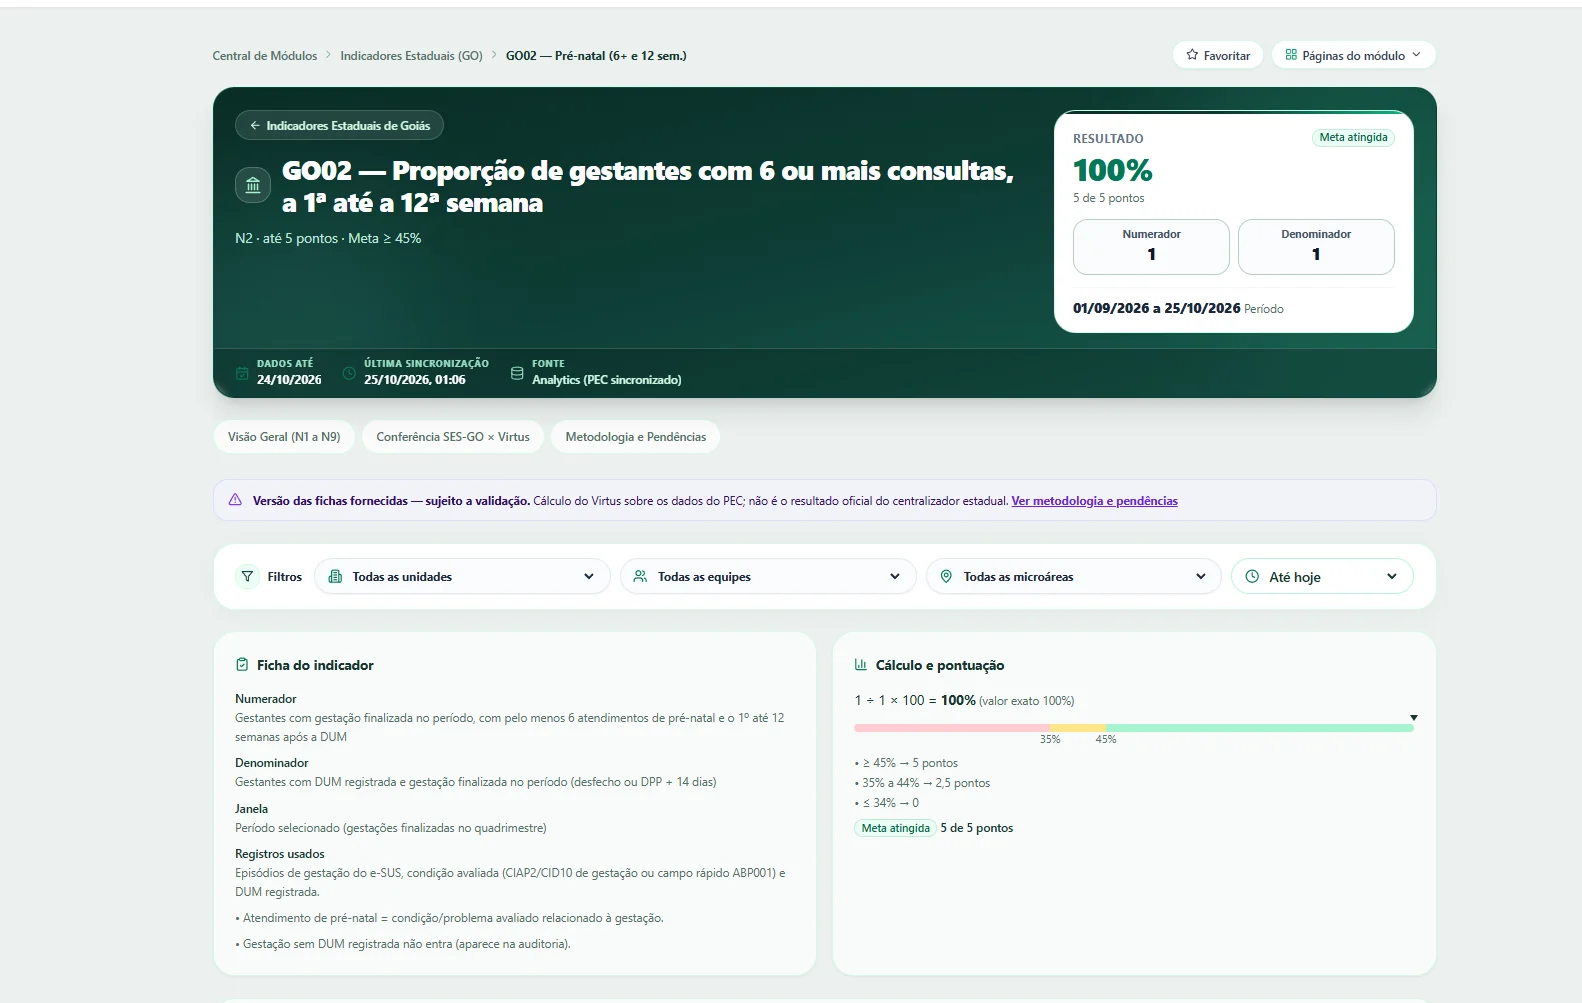Go to Indicadores Estaduais (GO) breadcrumb

(411, 56)
